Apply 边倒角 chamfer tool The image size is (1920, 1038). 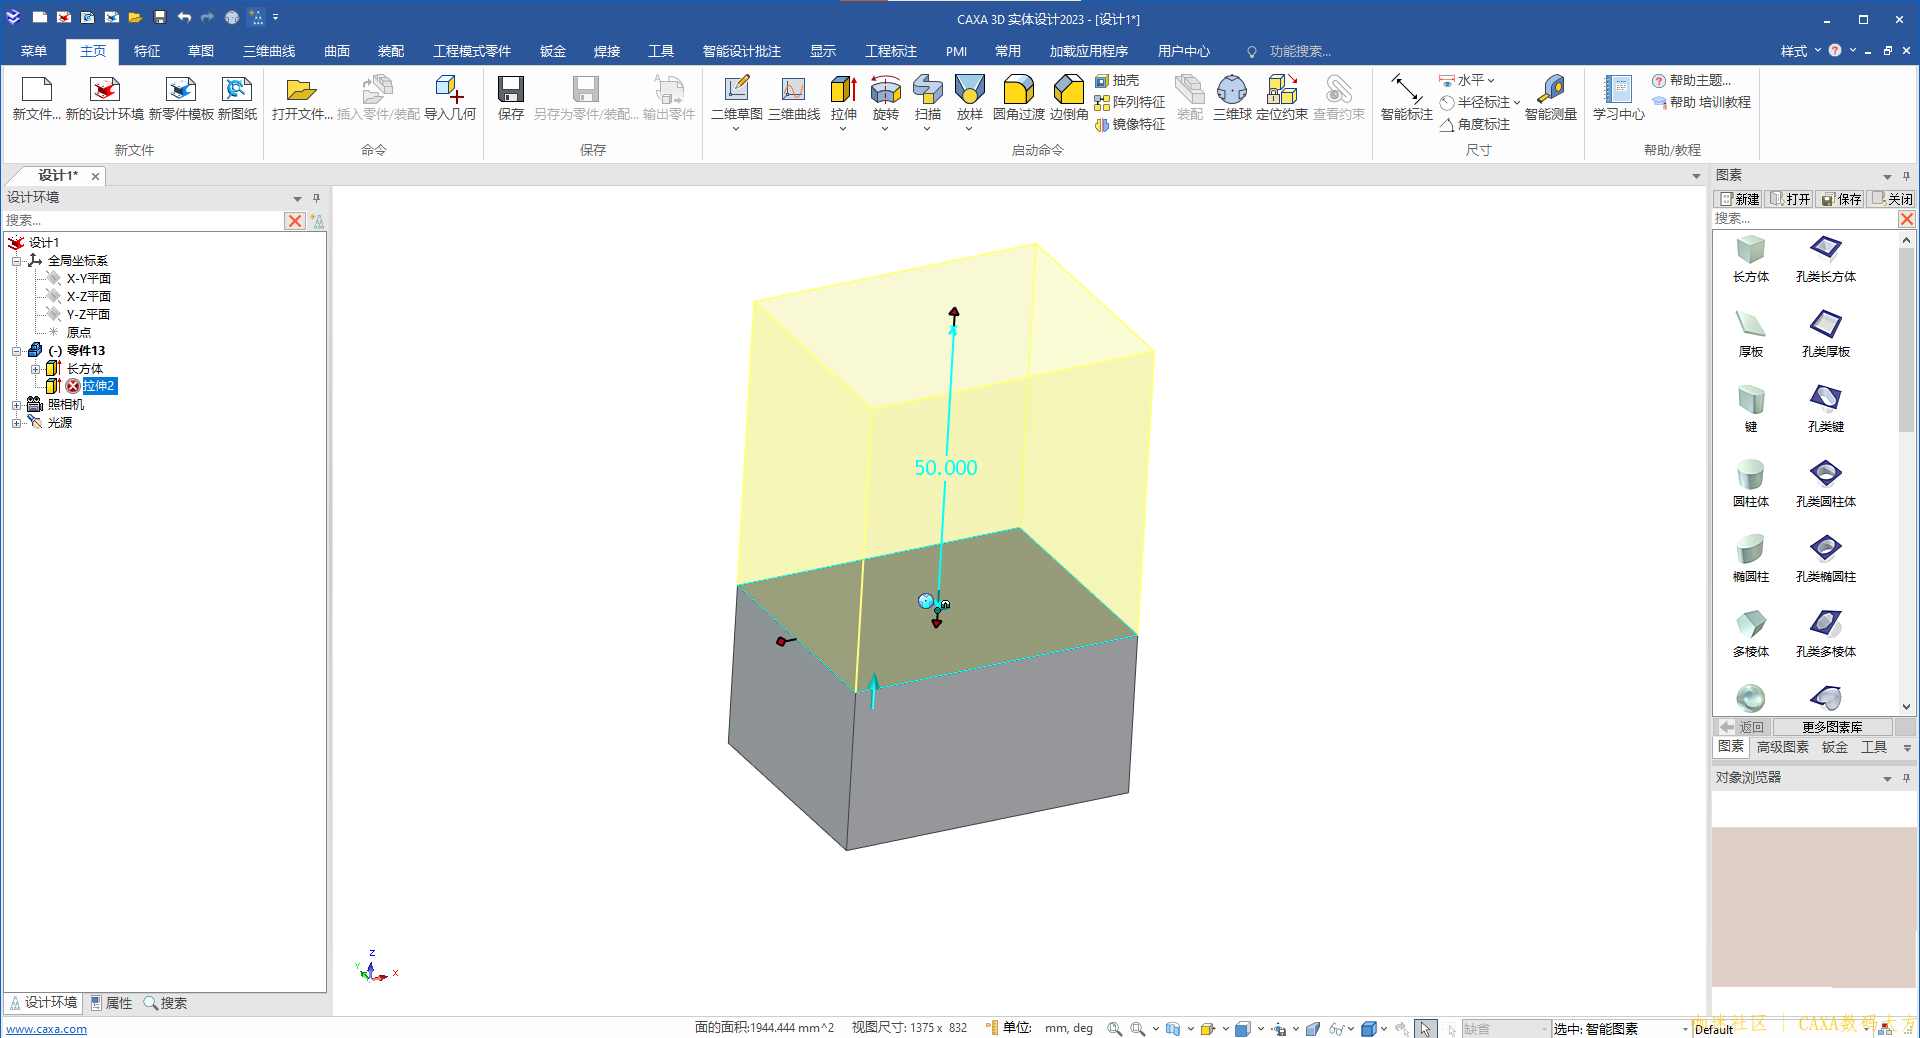(x=1069, y=98)
